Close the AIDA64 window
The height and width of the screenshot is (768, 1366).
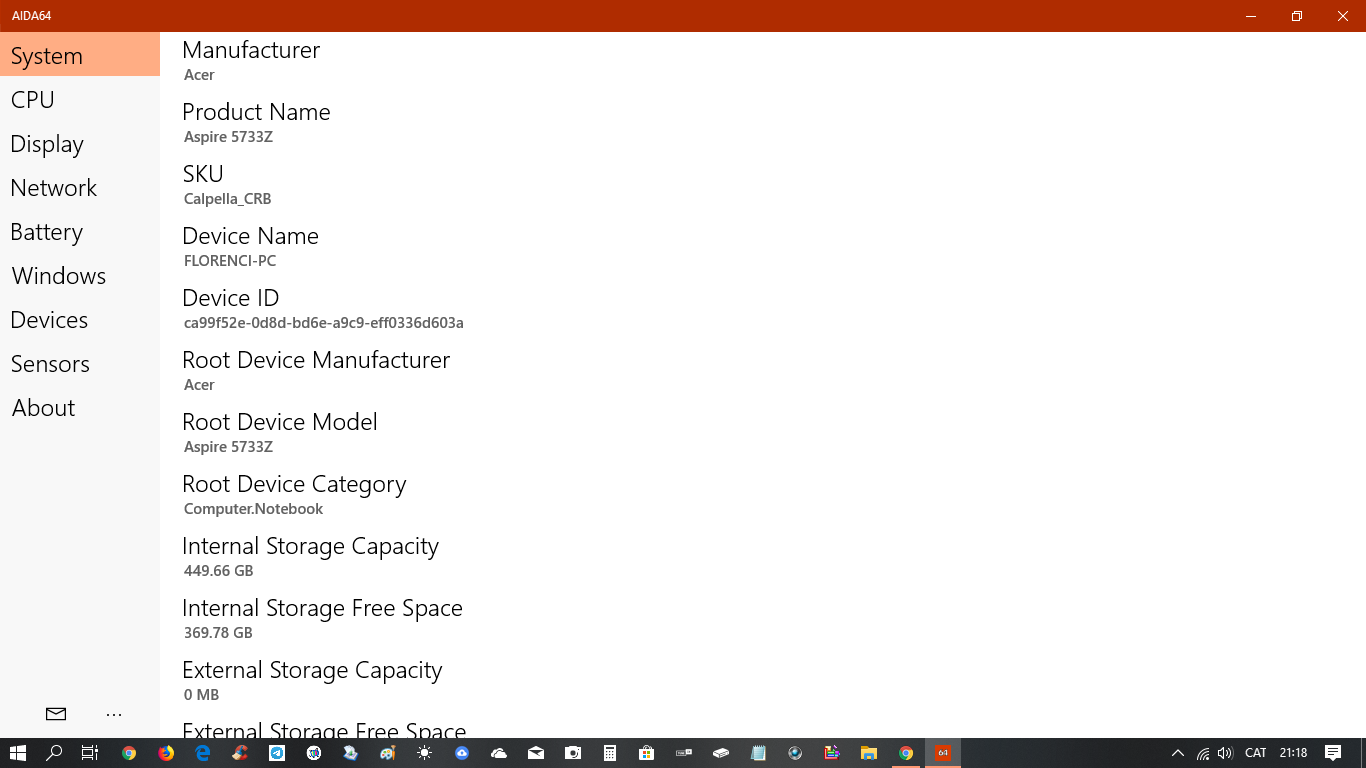[x=1343, y=16]
